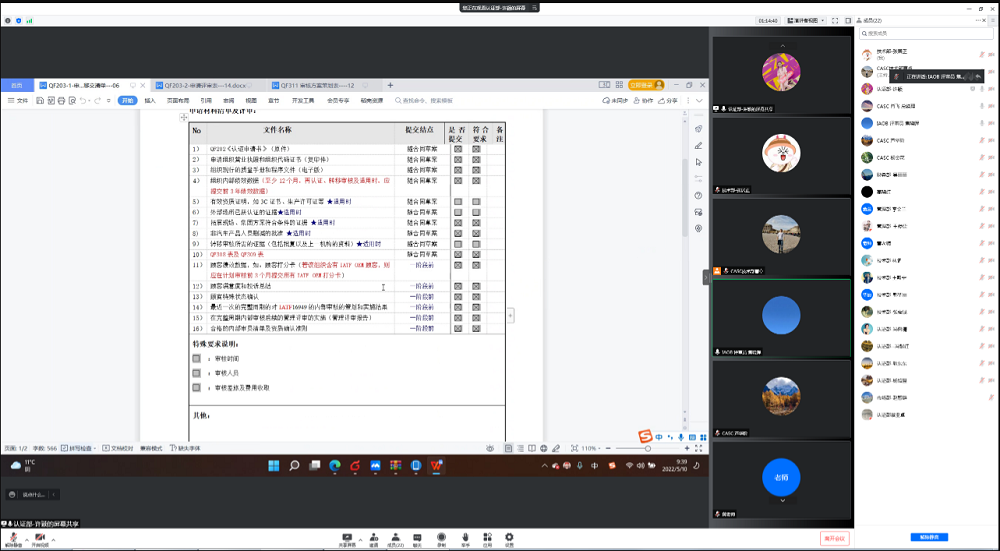Image resolution: width=1000 pixels, height=551 pixels.
Task: Open the spell check dropdown in status bar
Action: click(94, 448)
